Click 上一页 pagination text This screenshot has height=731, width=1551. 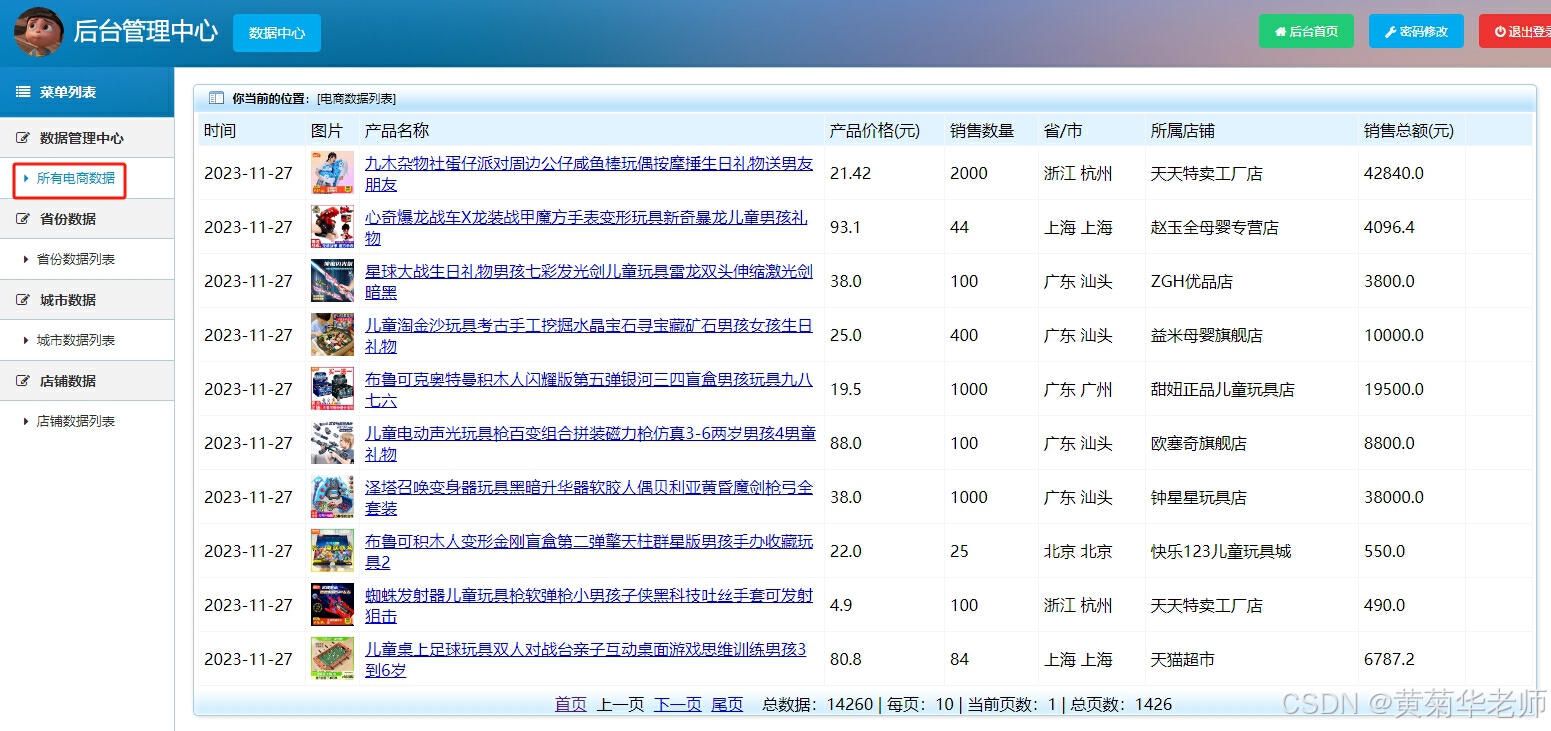pos(621,704)
